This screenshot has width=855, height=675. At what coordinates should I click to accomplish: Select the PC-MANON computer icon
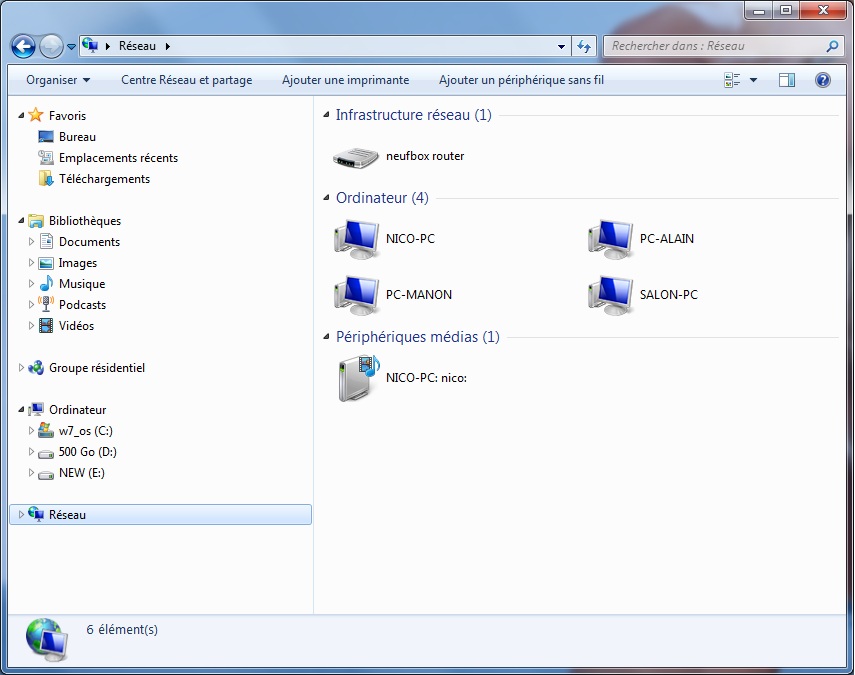click(356, 294)
